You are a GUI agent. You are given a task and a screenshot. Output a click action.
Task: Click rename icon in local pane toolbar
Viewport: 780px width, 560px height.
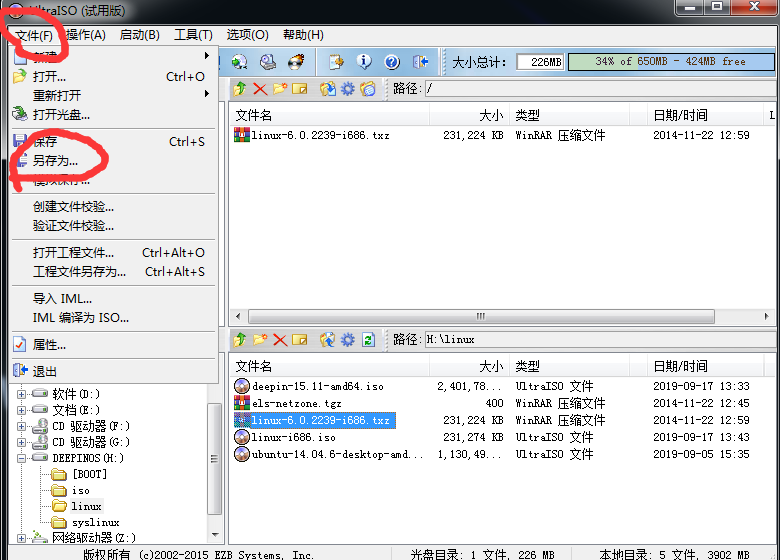click(299, 340)
